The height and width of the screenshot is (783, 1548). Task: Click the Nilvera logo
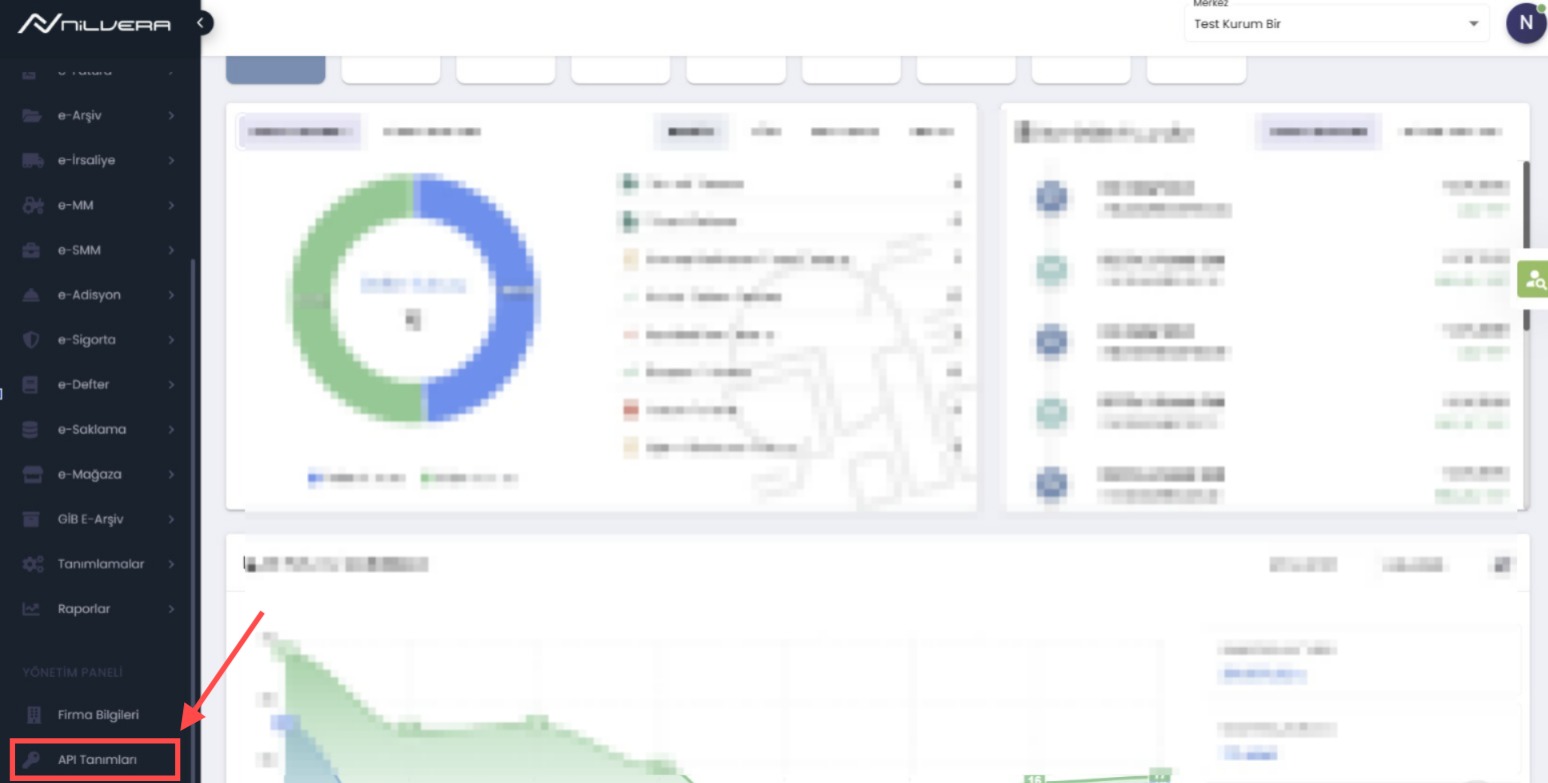[94, 24]
